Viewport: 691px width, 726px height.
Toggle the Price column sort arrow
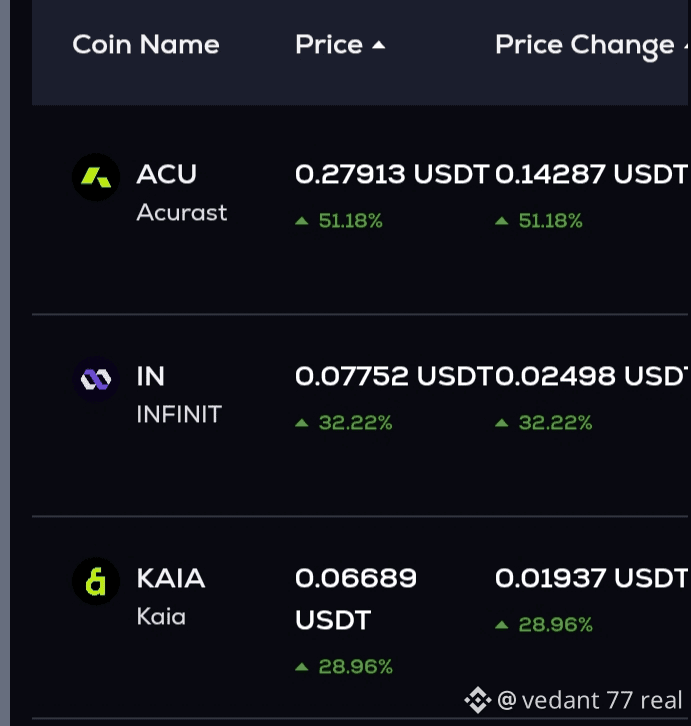379,45
